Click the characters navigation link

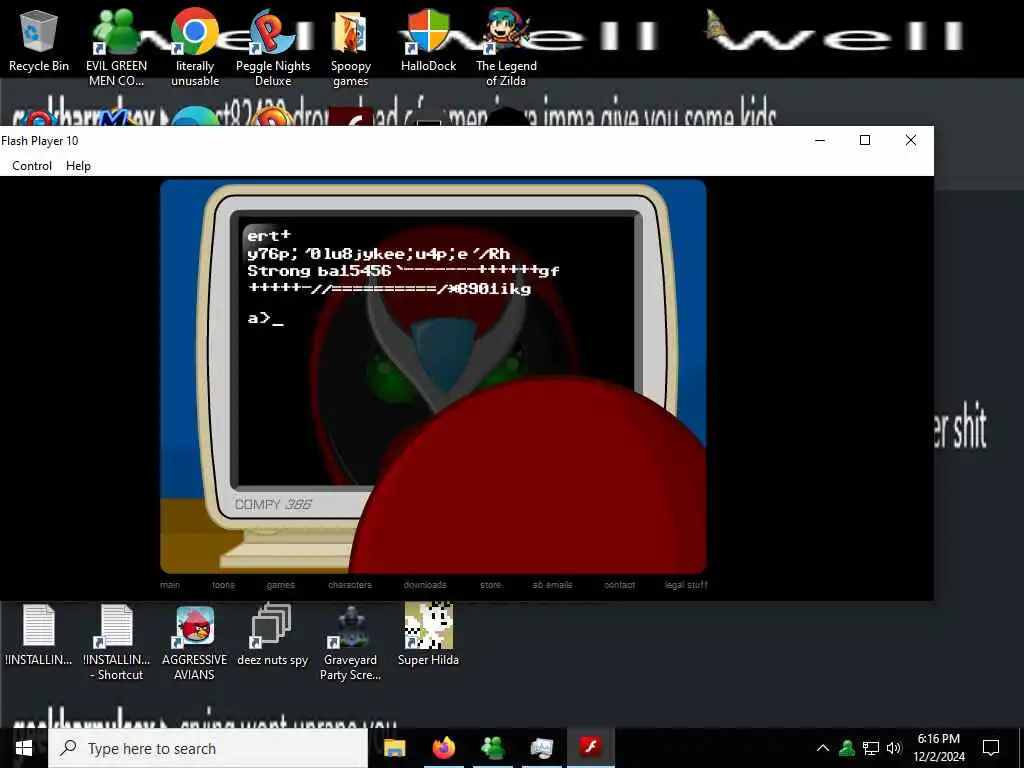point(350,584)
